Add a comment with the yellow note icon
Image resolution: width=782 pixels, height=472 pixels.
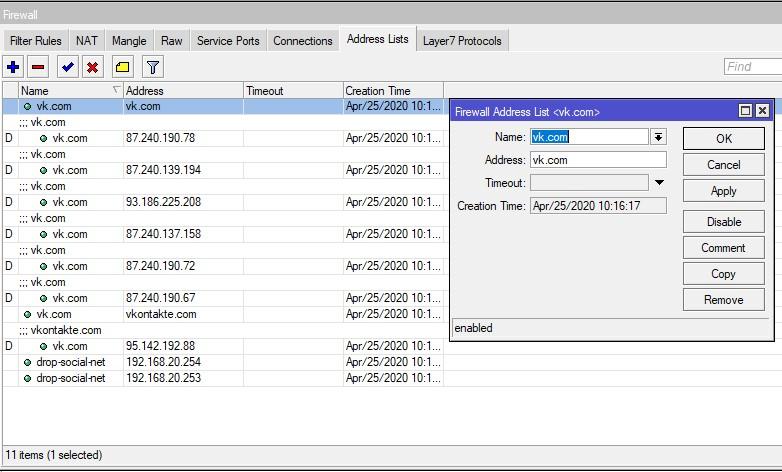click(123, 67)
